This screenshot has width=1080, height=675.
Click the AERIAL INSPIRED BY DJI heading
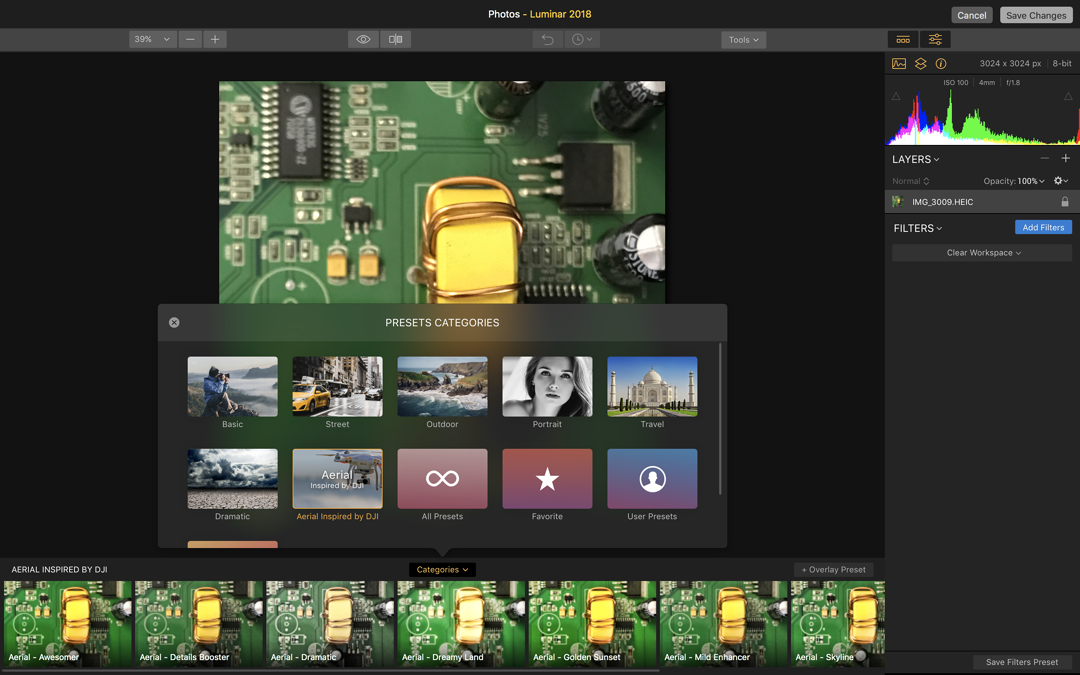coord(59,570)
